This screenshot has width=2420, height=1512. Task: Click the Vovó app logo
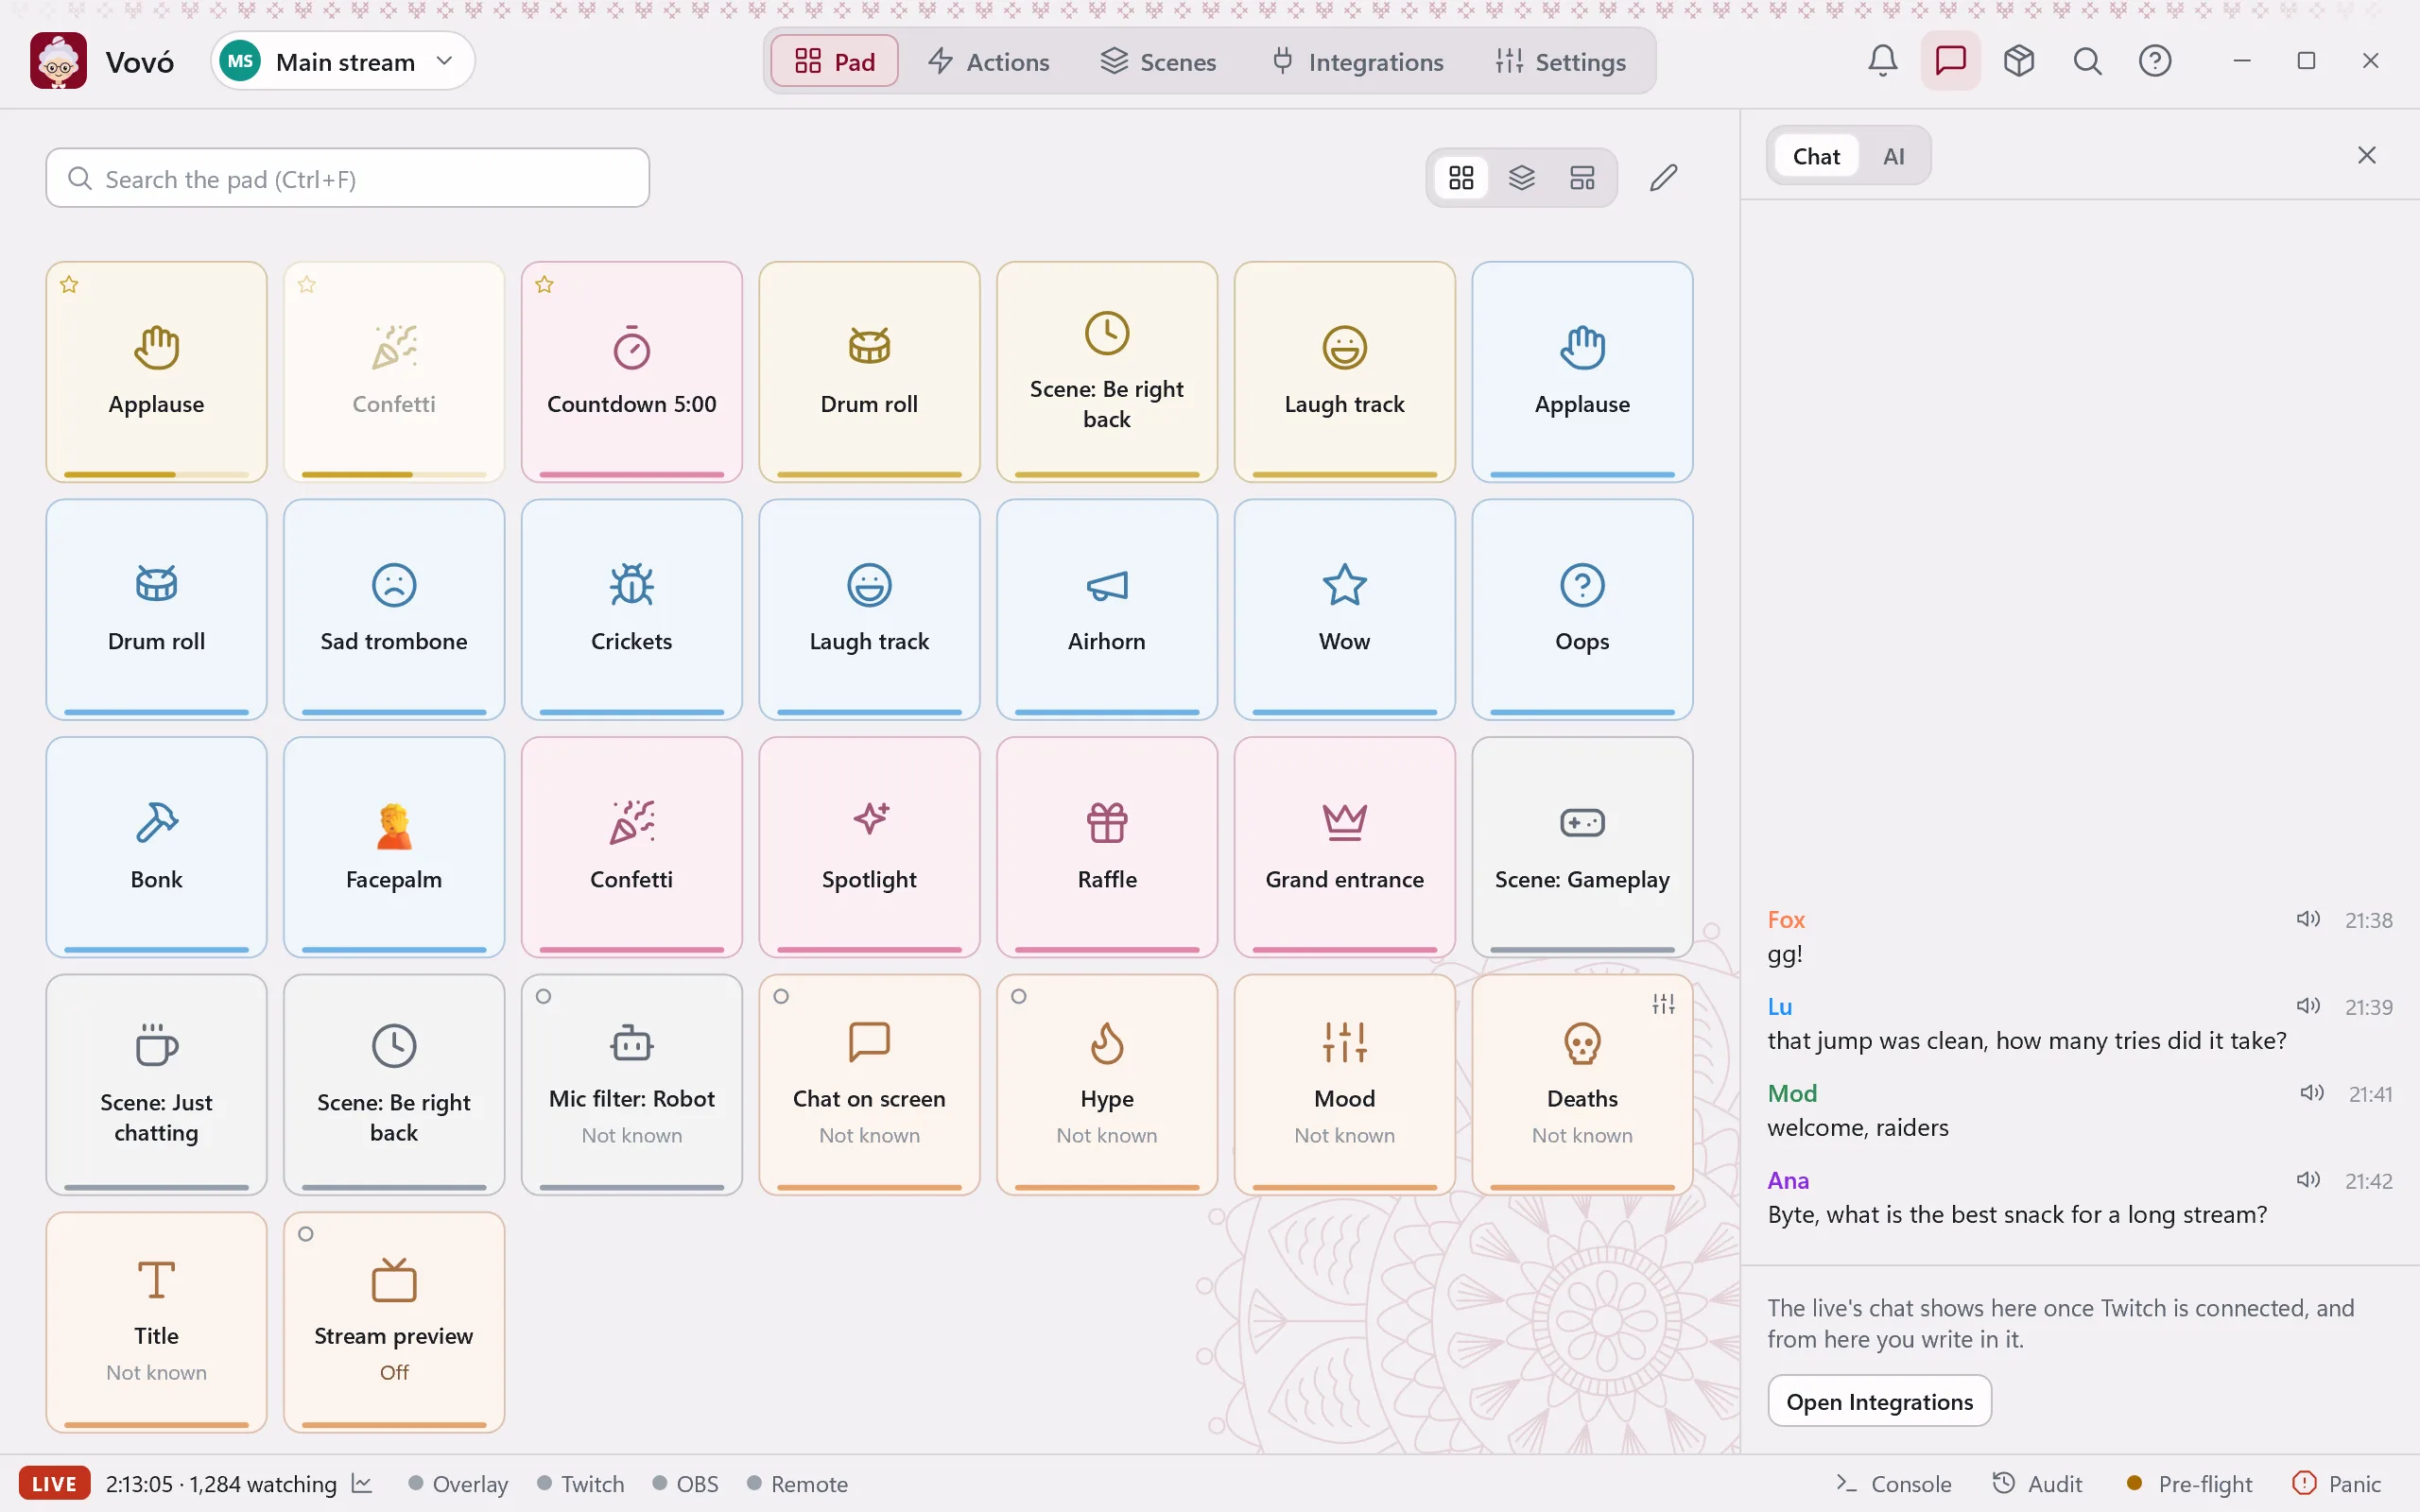(x=58, y=61)
